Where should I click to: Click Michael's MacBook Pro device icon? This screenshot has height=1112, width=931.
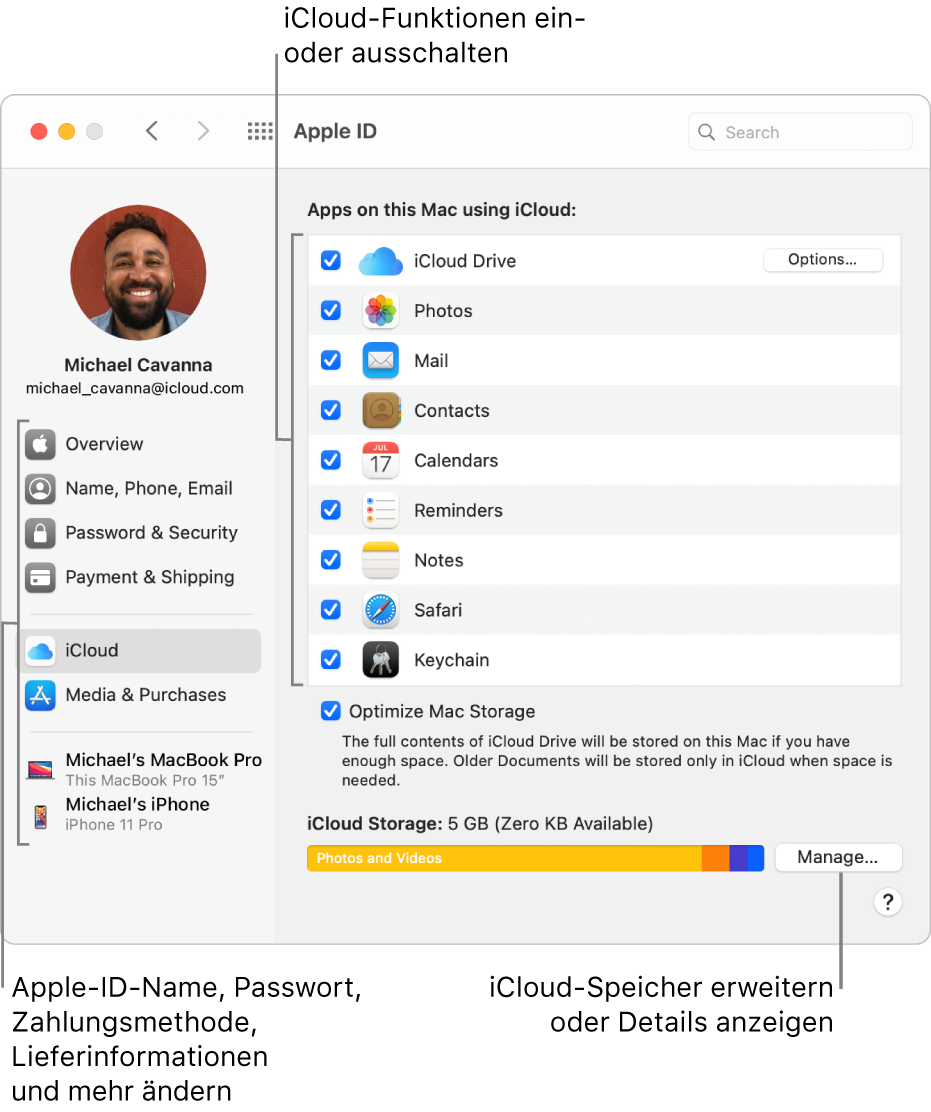point(40,769)
